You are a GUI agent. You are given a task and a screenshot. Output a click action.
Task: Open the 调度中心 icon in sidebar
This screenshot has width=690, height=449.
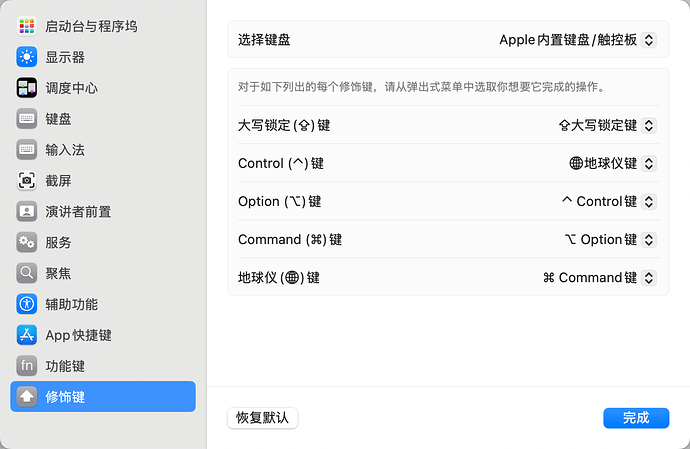[26, 88]
